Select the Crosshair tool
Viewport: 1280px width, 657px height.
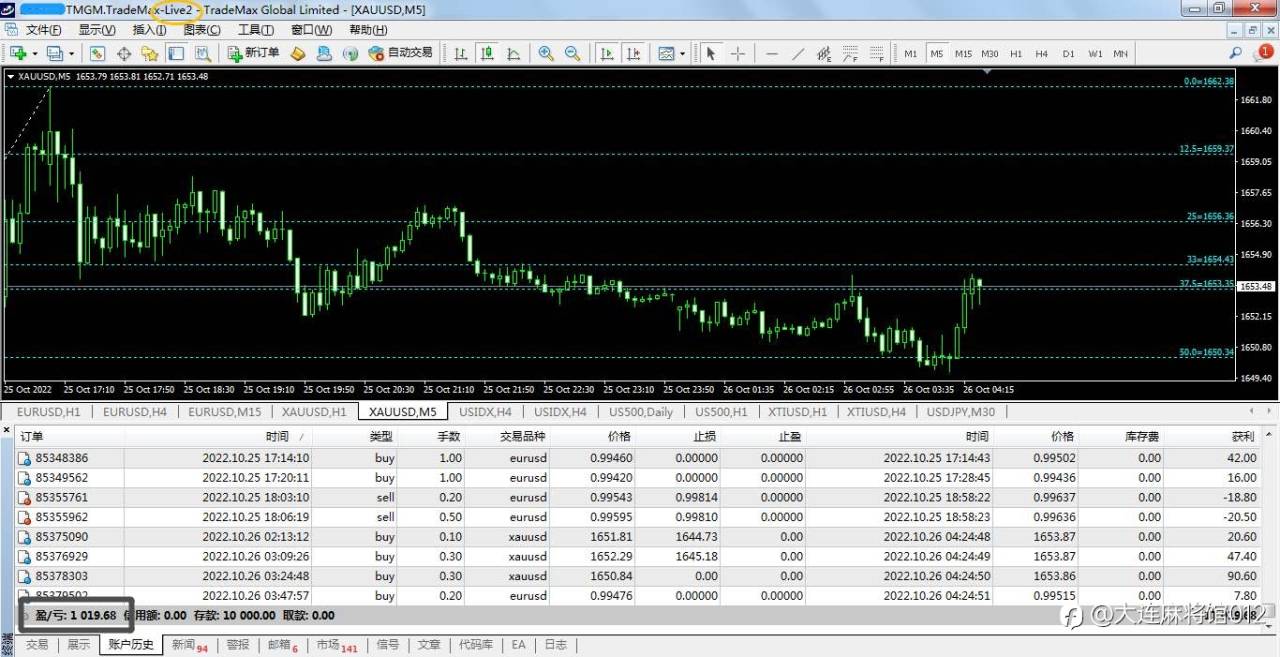point(738,53)
